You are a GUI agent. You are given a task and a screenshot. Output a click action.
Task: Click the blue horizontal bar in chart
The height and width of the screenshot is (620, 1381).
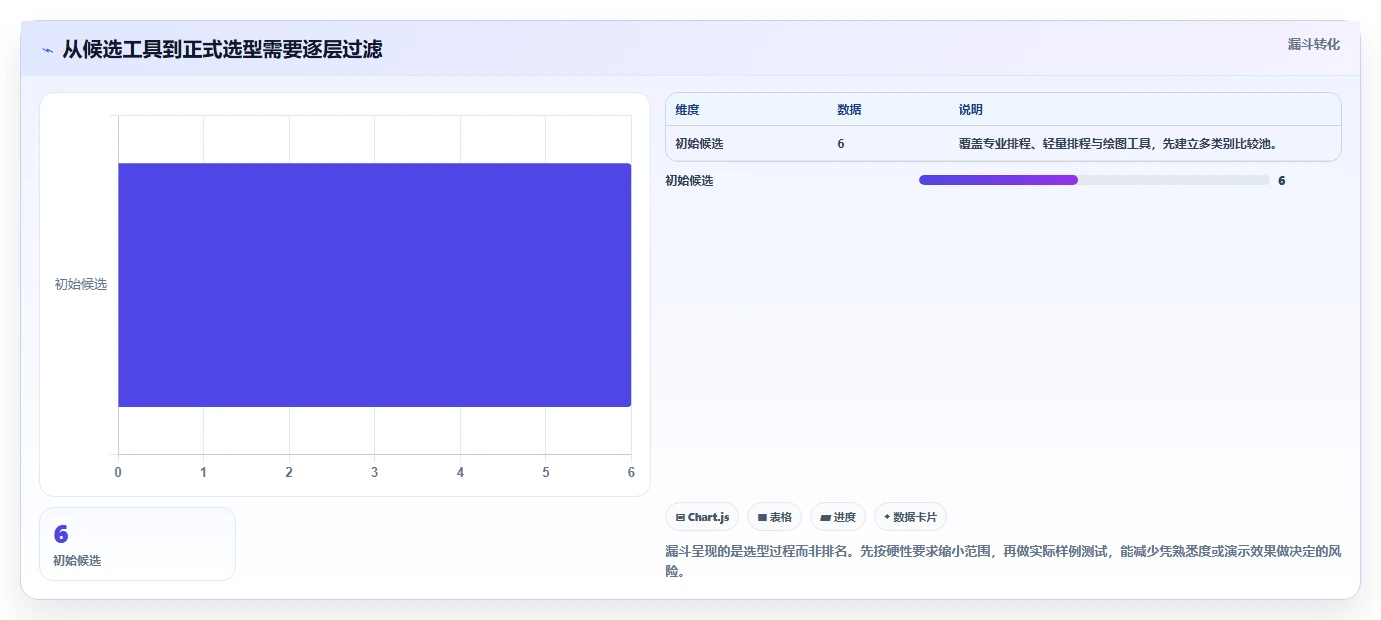(x=374, y=285)
